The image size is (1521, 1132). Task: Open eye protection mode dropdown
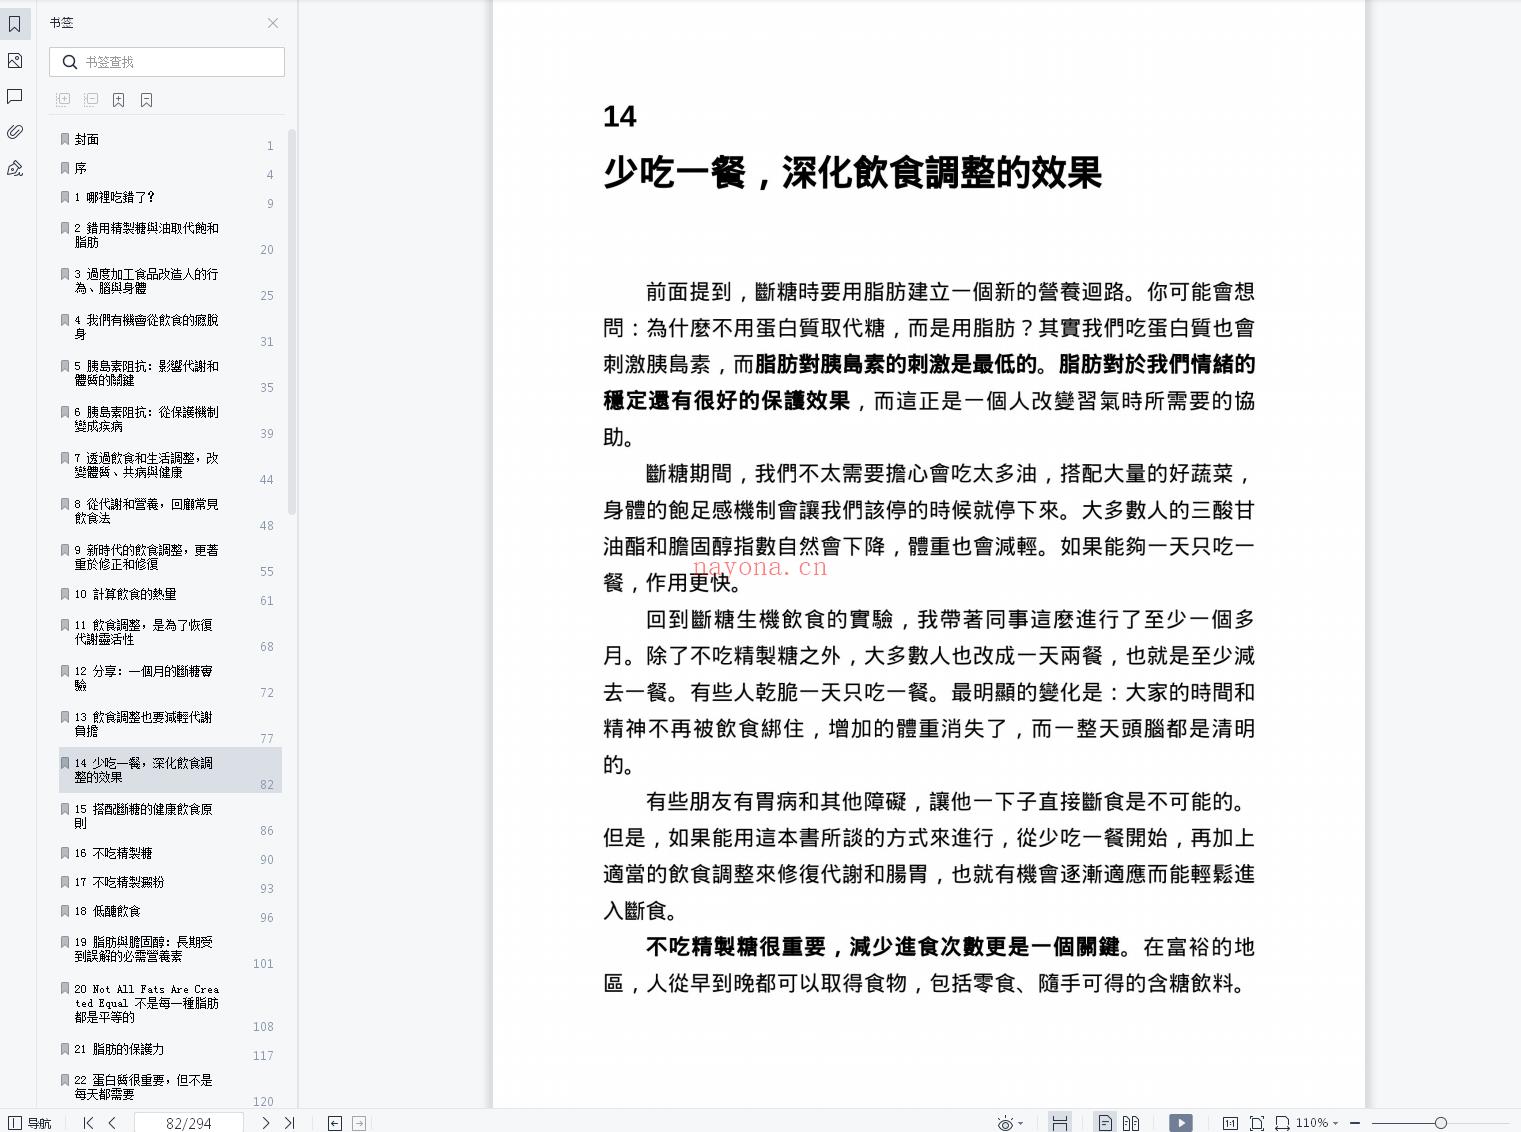point(1010,1123)
